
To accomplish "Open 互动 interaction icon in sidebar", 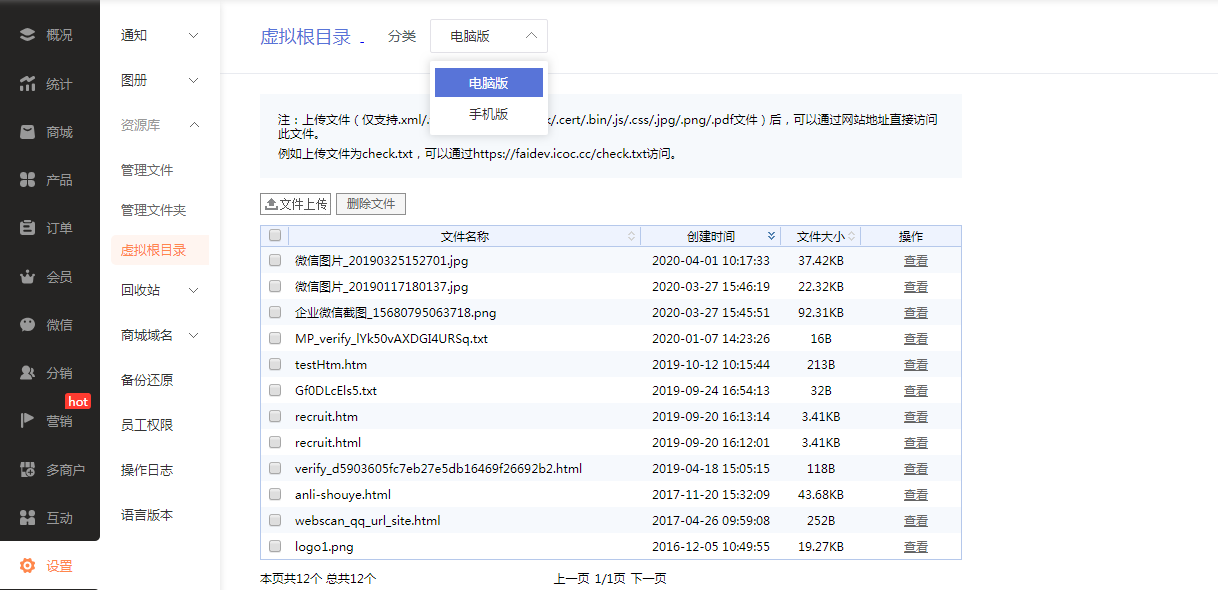I will [x=28, y=518].
